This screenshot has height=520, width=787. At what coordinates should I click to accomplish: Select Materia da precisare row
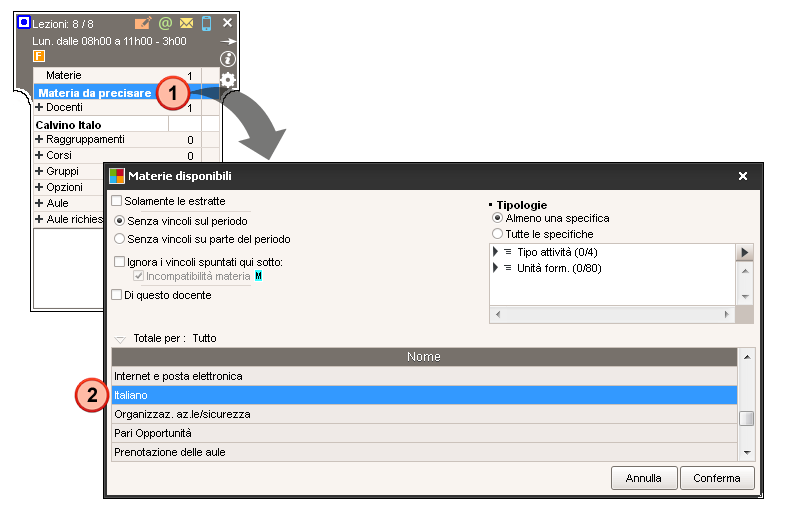[126, 93]
